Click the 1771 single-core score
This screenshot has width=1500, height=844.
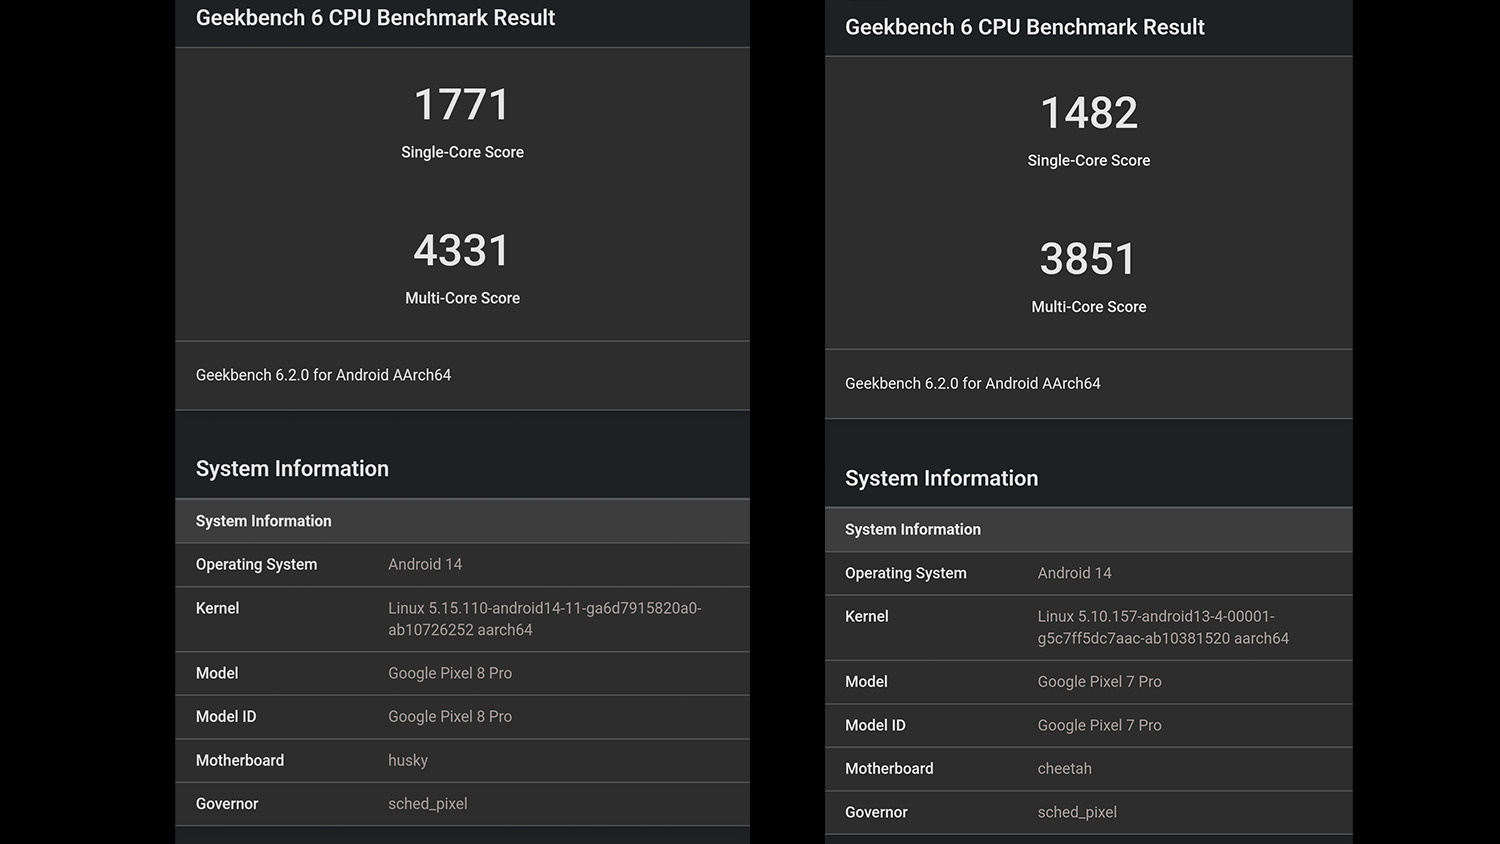(x=462, y=105)
